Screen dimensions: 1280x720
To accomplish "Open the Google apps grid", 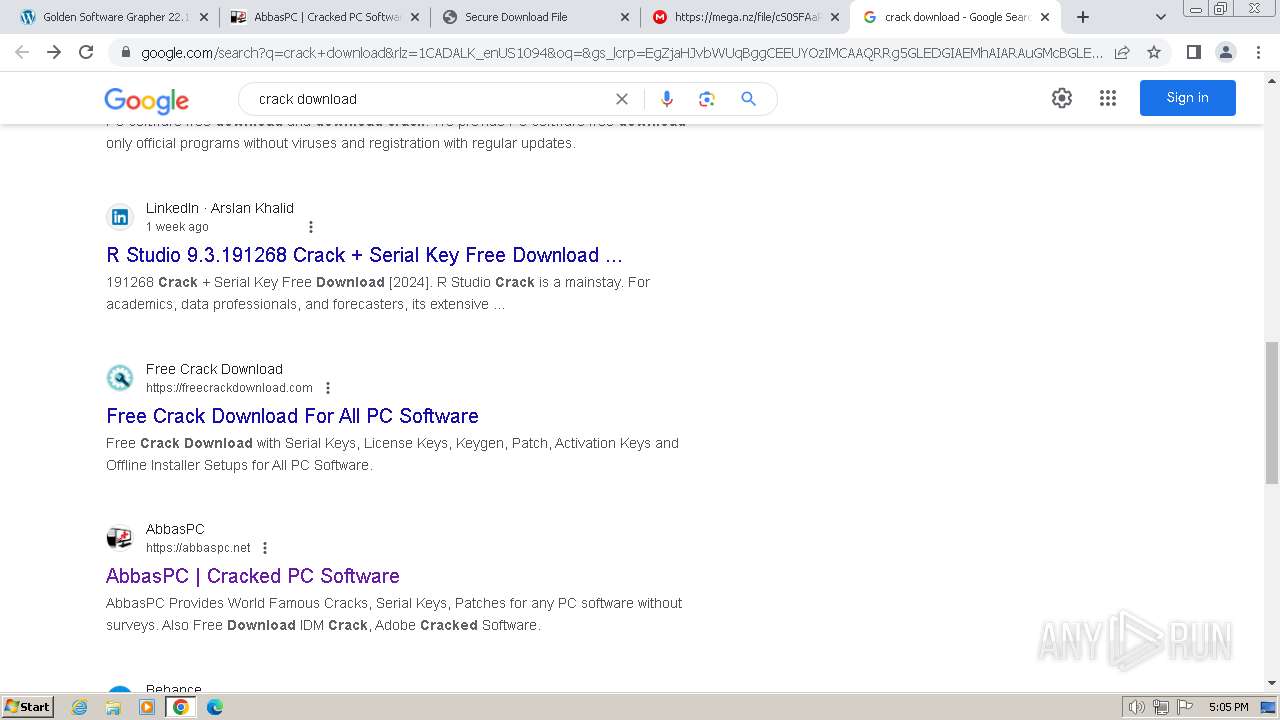I will pos(1108,98).
